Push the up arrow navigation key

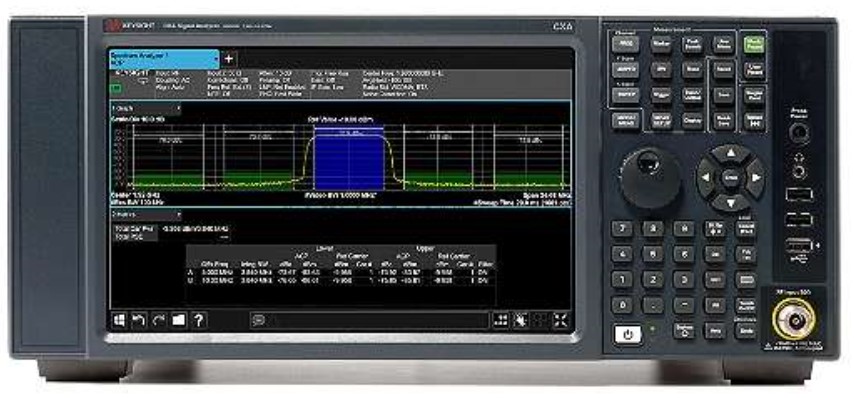[x=731, y=154]
